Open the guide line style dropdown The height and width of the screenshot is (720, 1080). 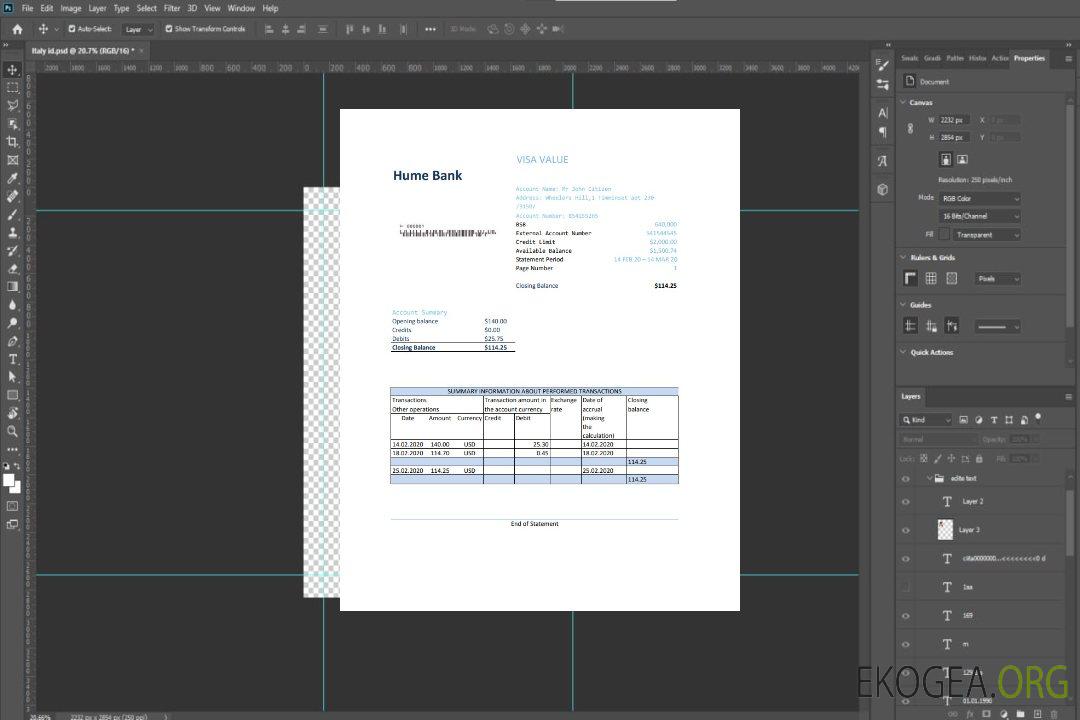point(997,327)
